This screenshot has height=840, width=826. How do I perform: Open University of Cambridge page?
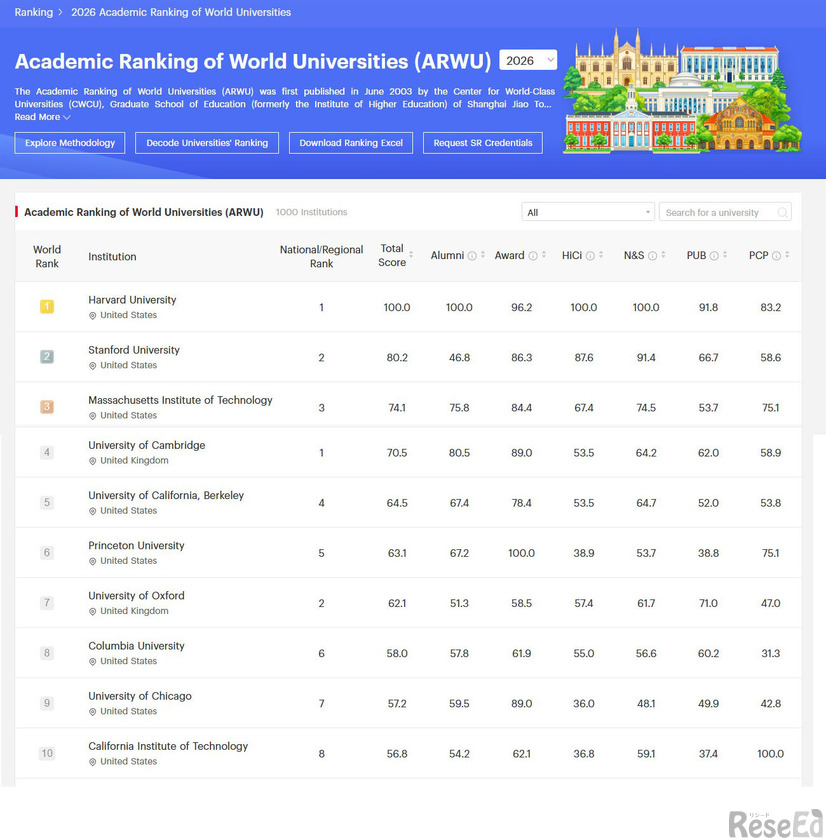pyautogui.click(x=147, y=445)
